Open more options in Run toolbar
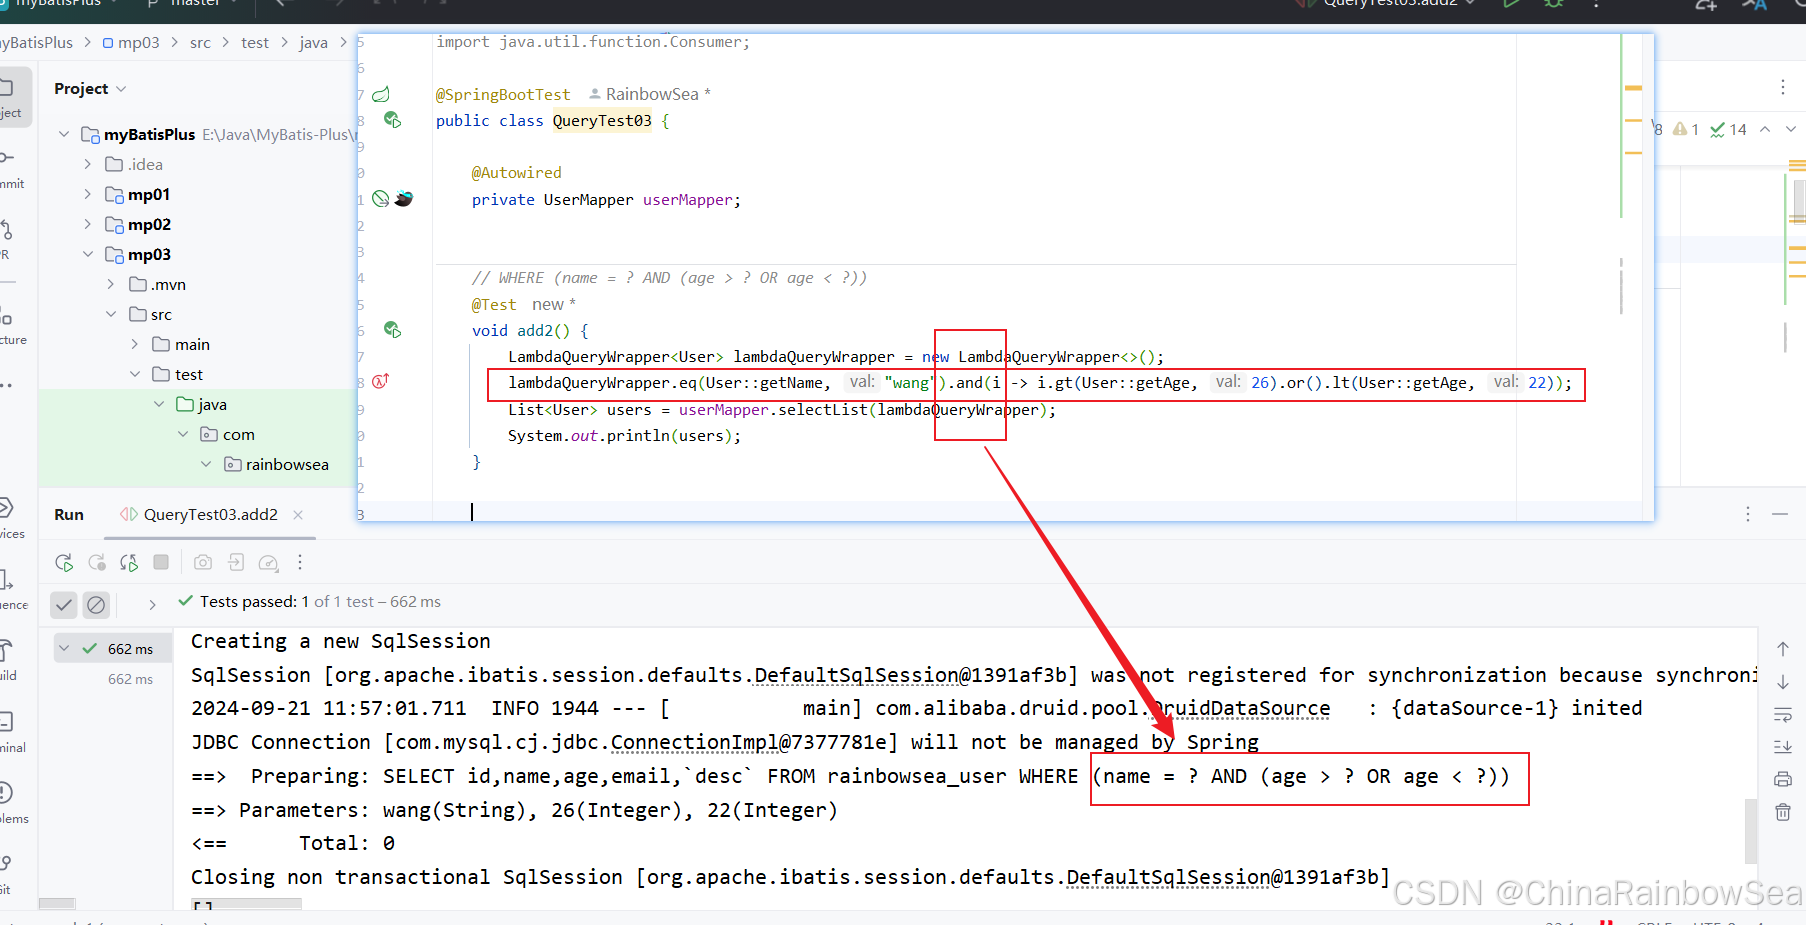Image resolution: width=1806 pixels, height=925 pixels. [x=300, y=562]
